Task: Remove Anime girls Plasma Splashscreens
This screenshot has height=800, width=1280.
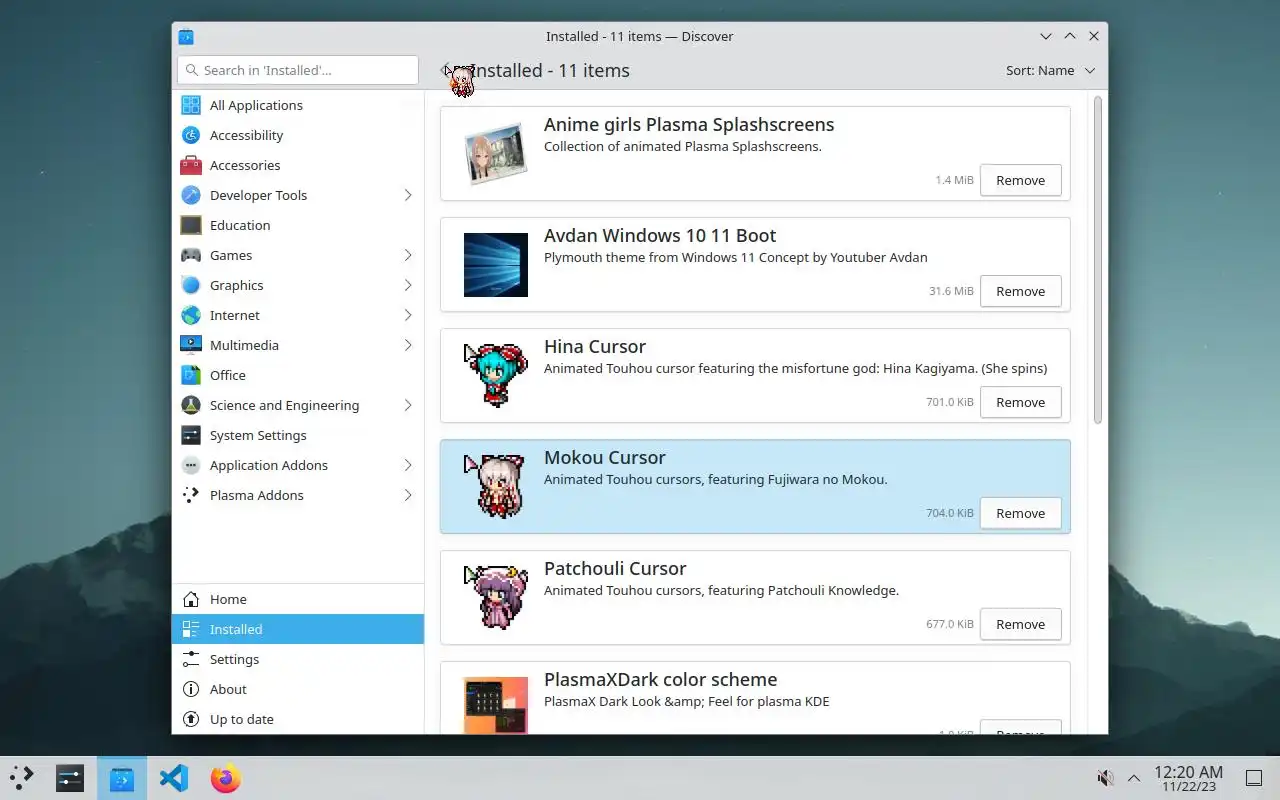Action: (1020, 180)
